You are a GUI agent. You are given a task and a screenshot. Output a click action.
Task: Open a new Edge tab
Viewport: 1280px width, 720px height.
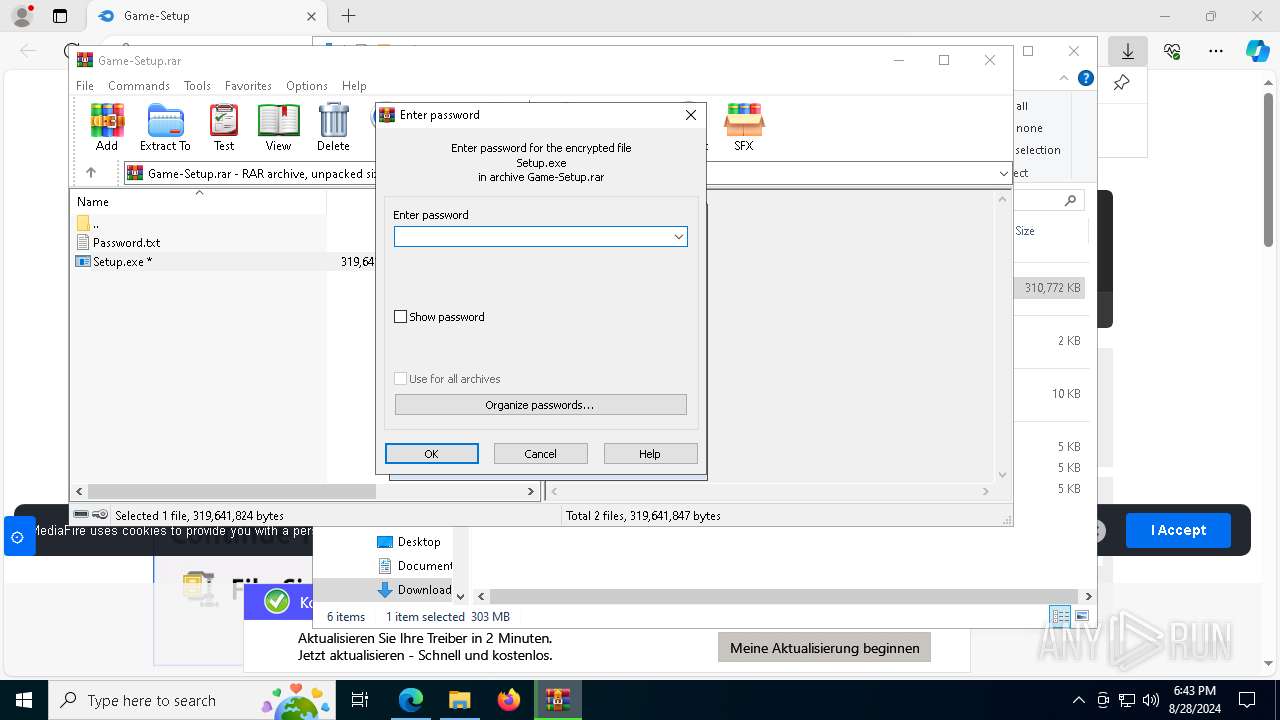(x=348, y=16)
